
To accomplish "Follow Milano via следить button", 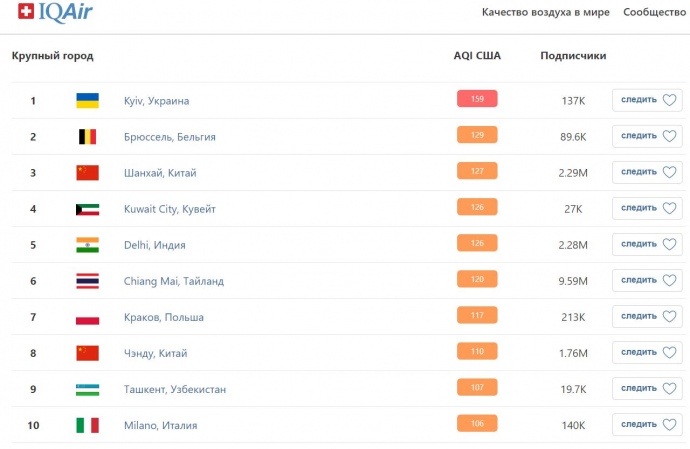I will [638, 424].
